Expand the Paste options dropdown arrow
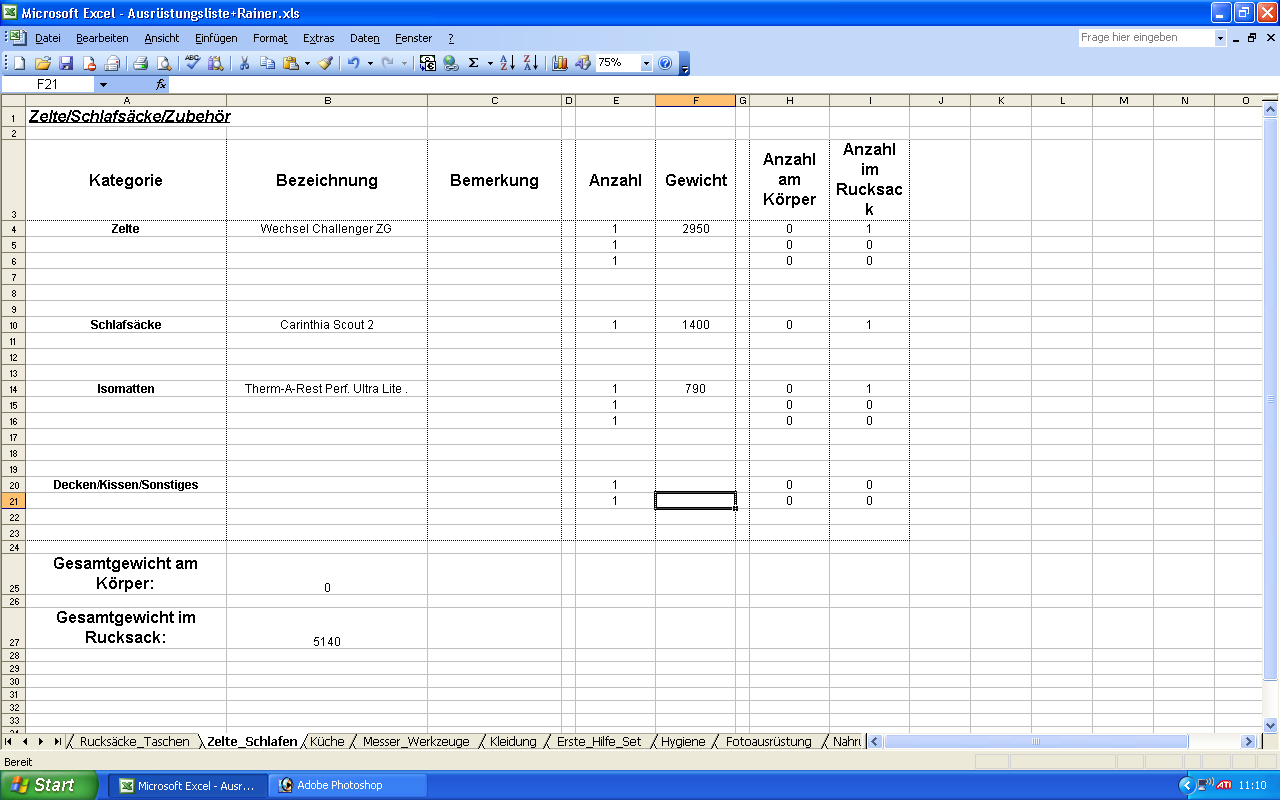The height and width of the screenshot is (800, 1280). [x=307, y=63]
